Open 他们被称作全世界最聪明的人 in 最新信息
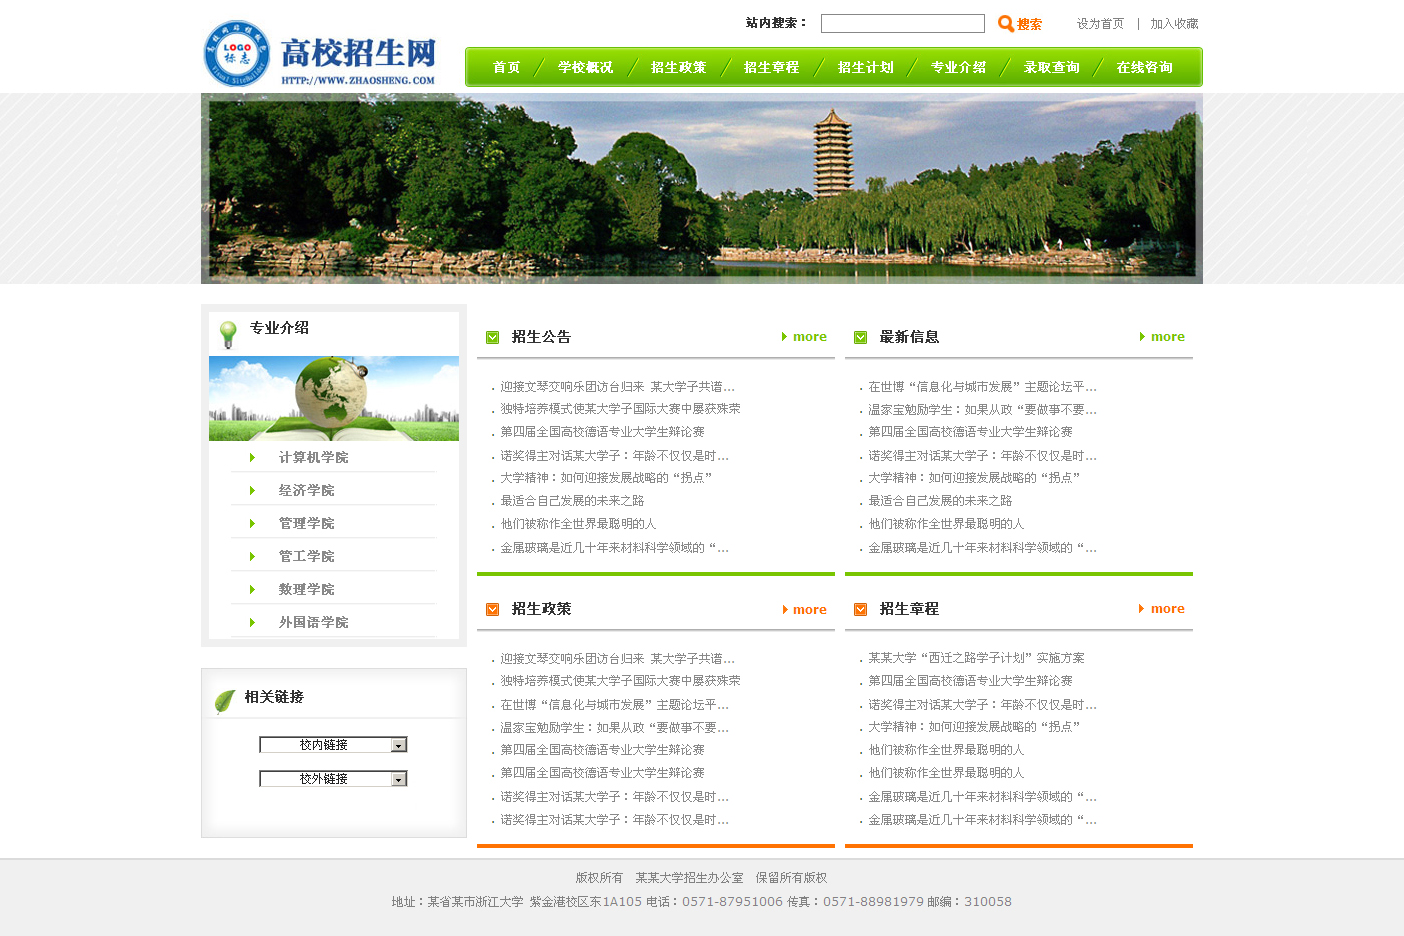The image size is (1404, 936). point(946,524)
